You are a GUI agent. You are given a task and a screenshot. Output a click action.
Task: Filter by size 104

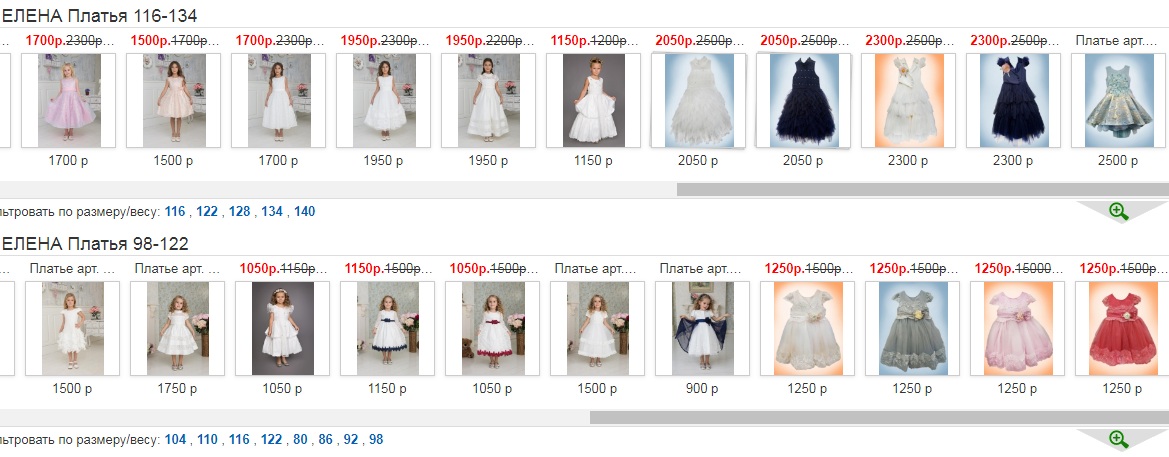175,440
